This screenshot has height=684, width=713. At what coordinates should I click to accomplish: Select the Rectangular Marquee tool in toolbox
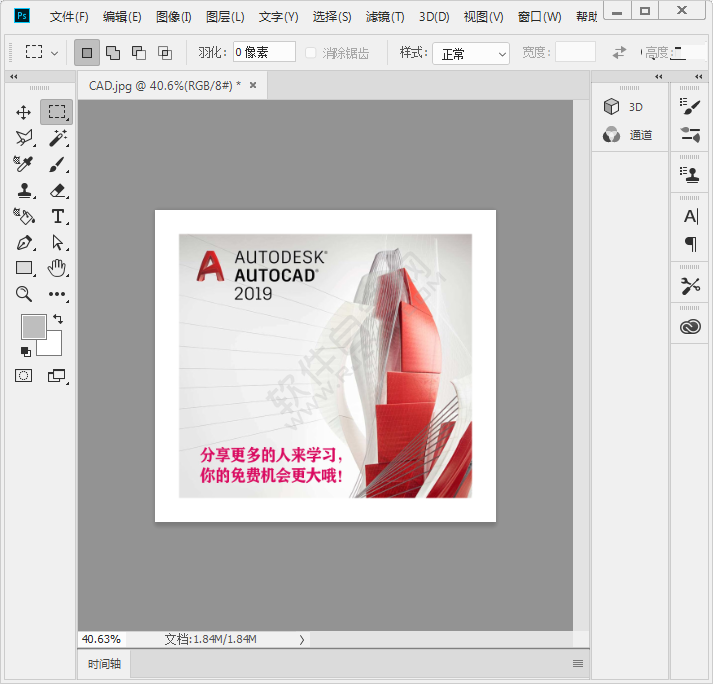click(x=57, y=112)
